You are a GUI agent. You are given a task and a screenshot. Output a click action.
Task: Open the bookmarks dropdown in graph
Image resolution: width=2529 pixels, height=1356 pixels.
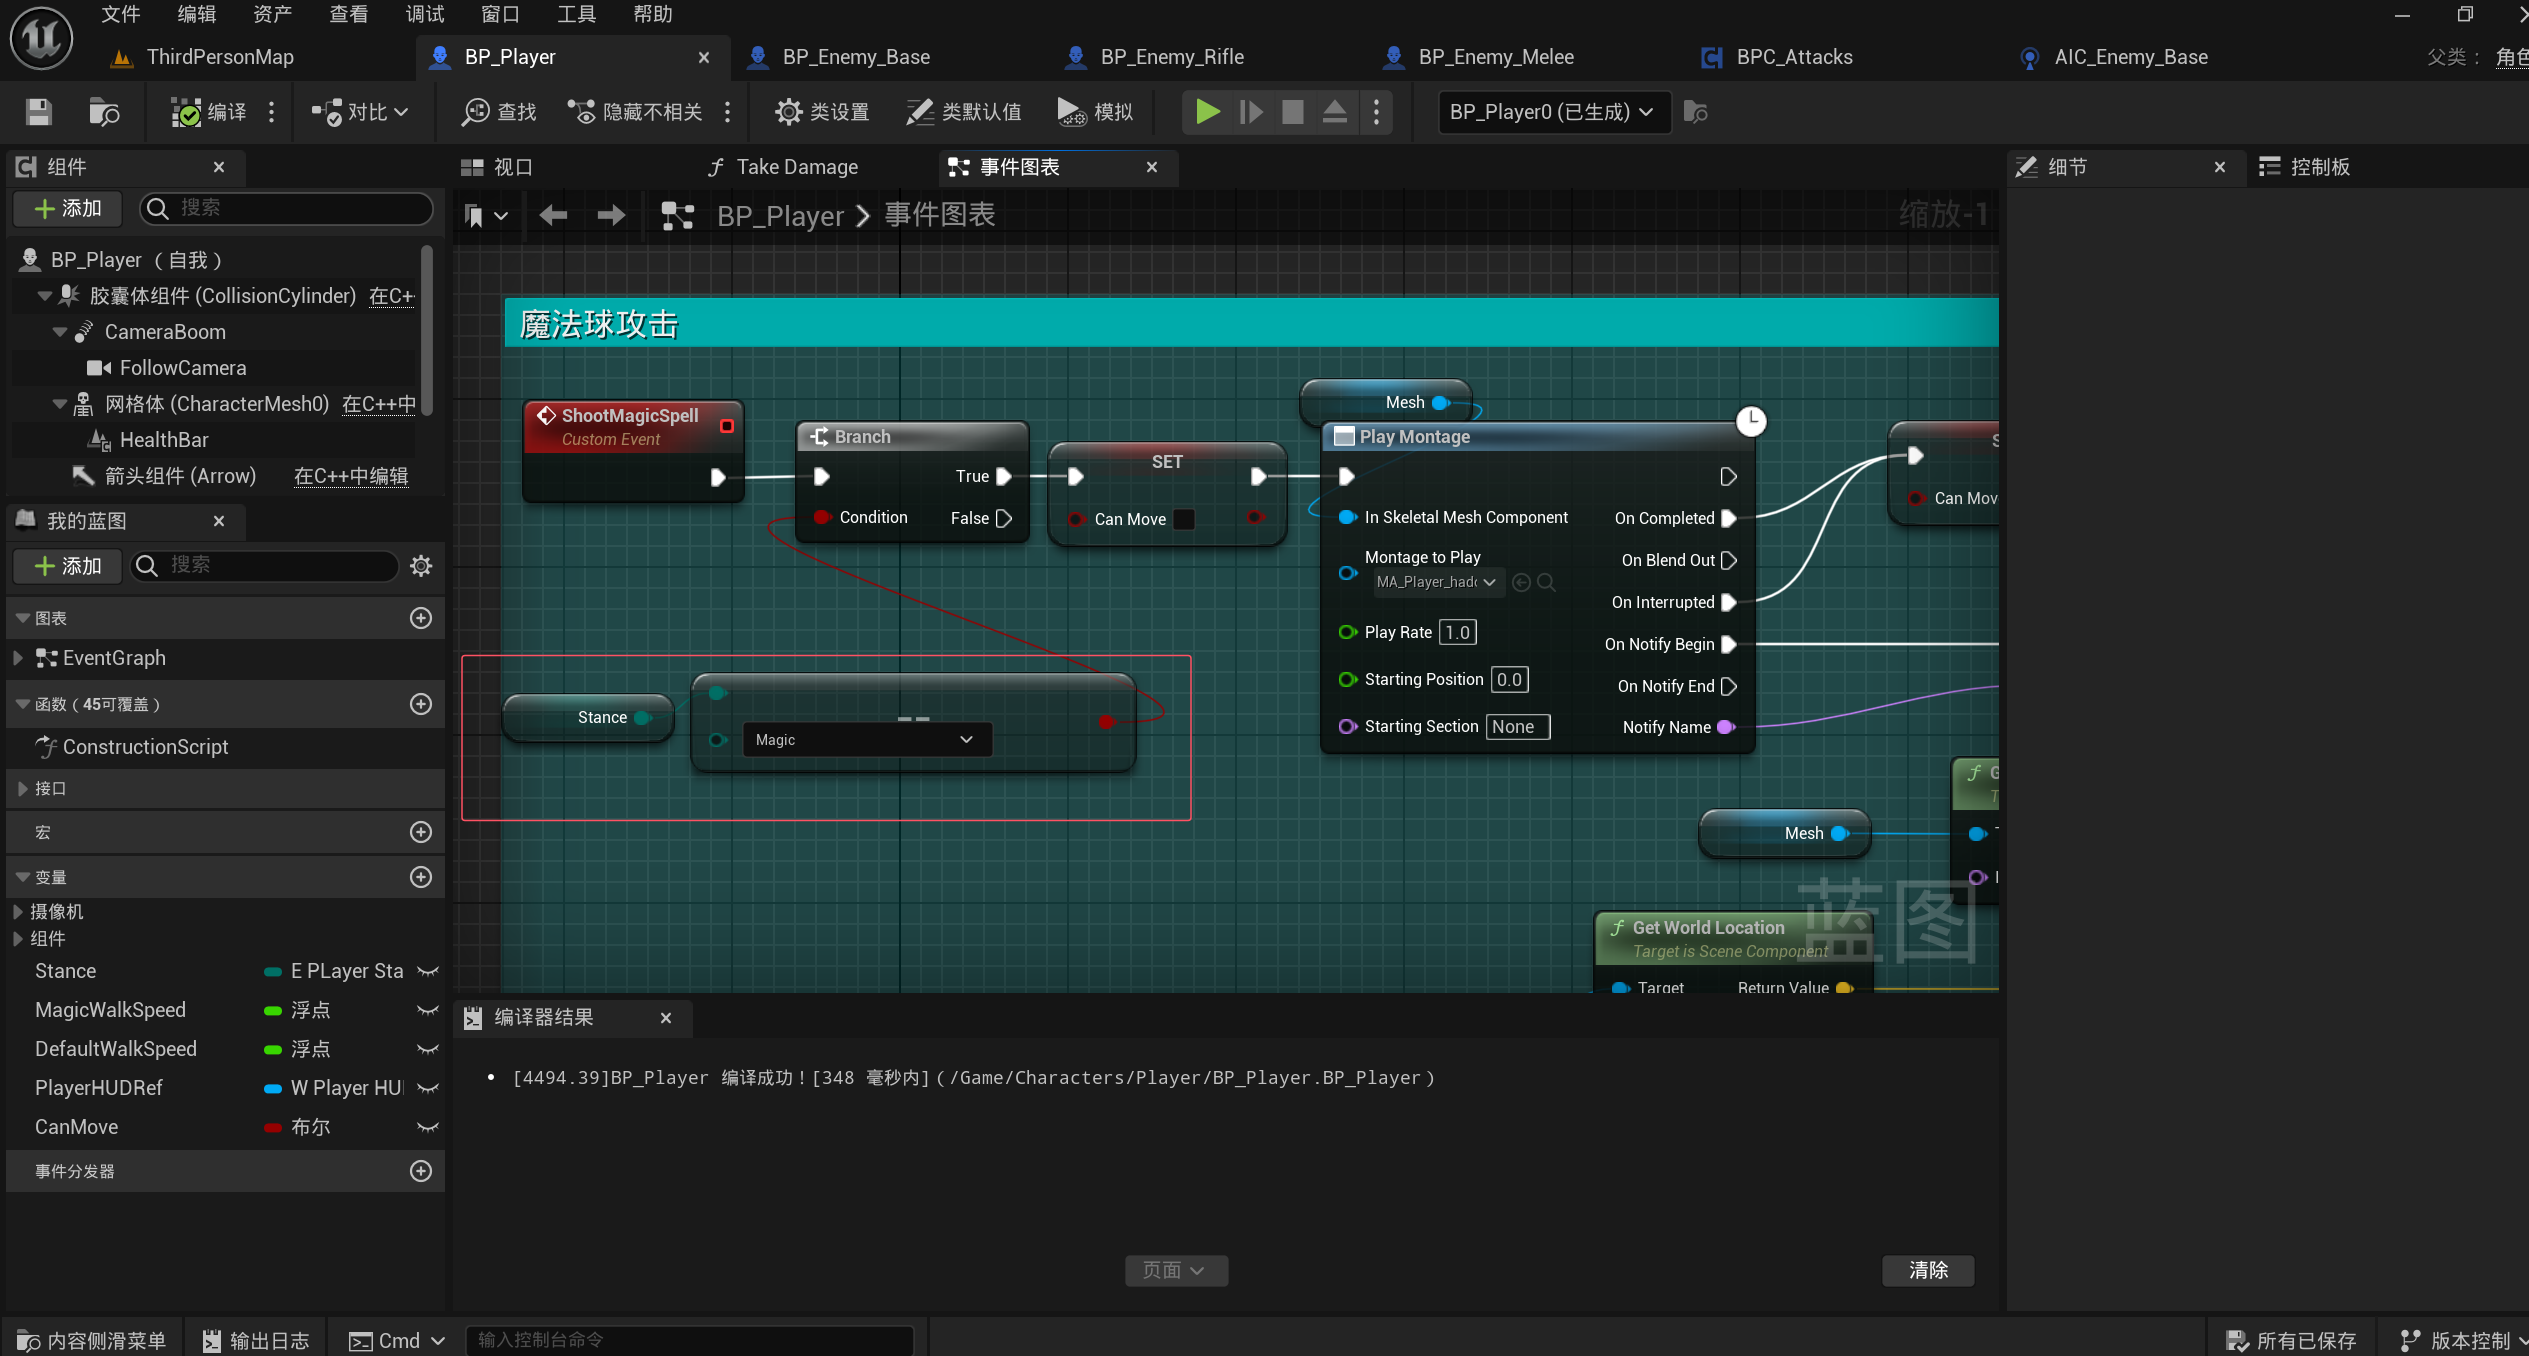(x=486, y=215)
